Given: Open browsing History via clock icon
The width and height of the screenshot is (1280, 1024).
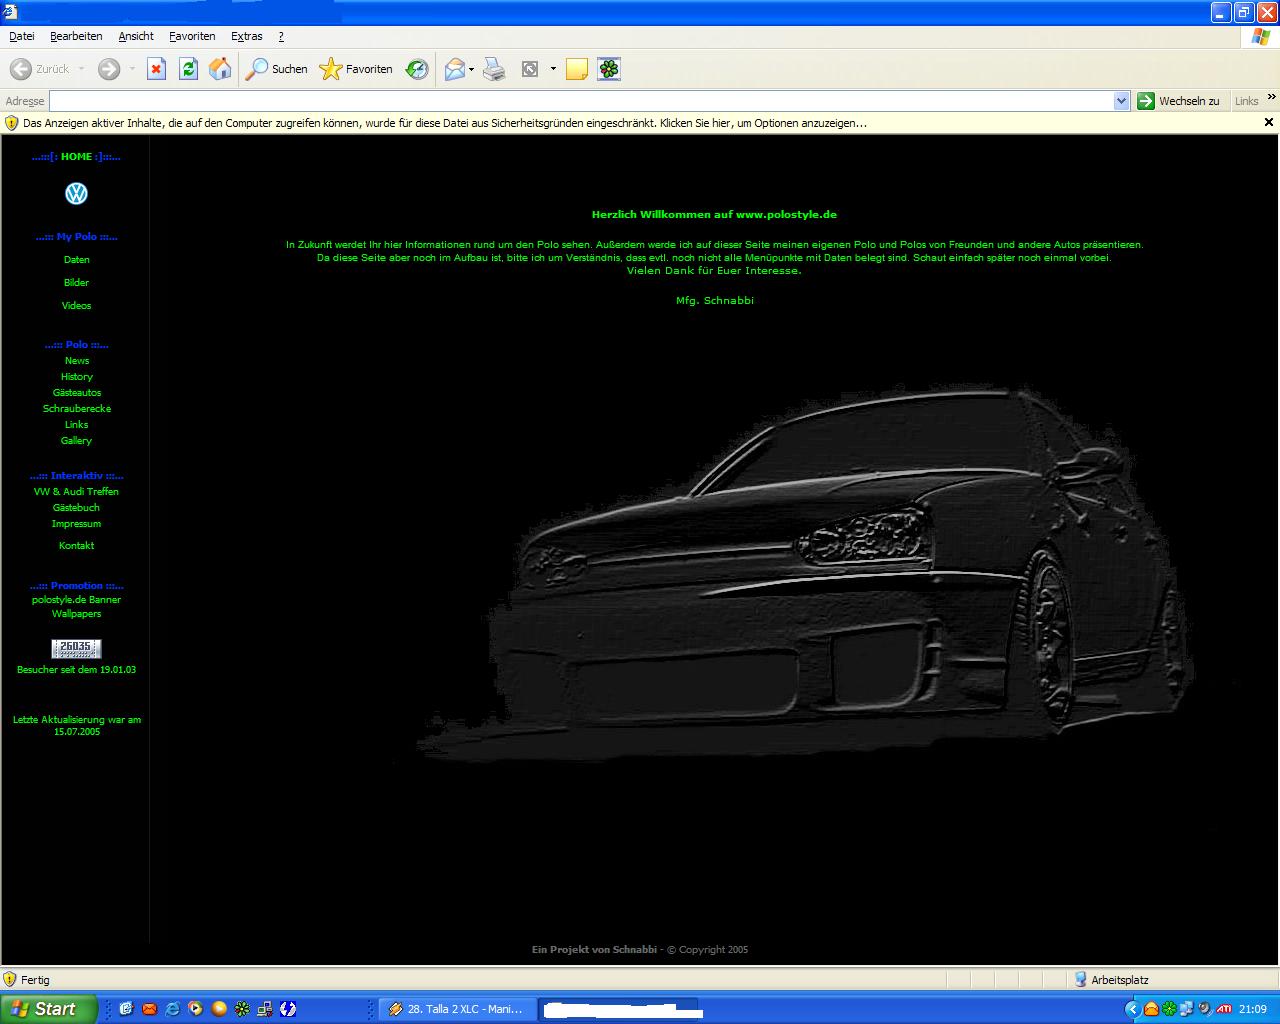Looking at the screenshot, I should 417,69.
